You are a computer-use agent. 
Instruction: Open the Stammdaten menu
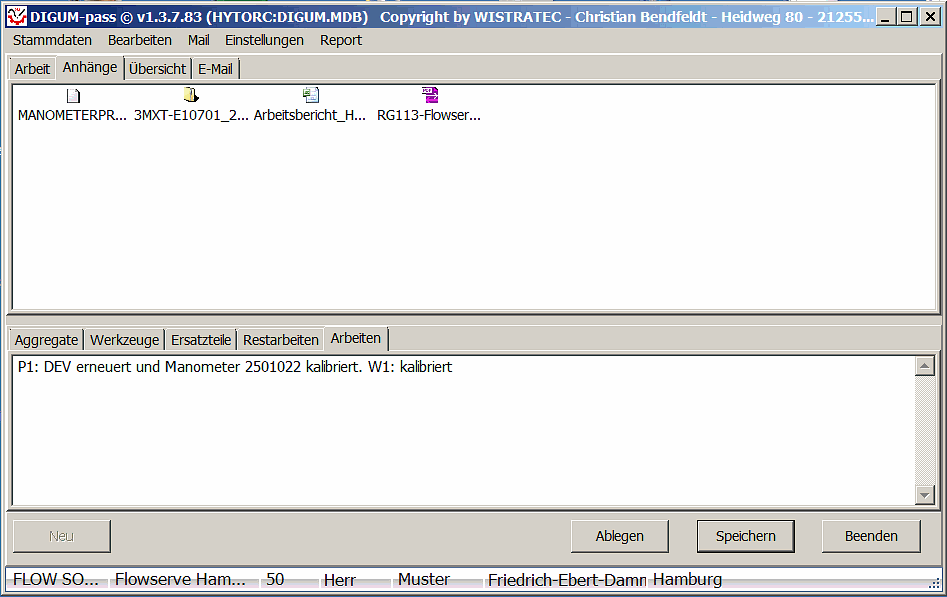pos(52,40)
